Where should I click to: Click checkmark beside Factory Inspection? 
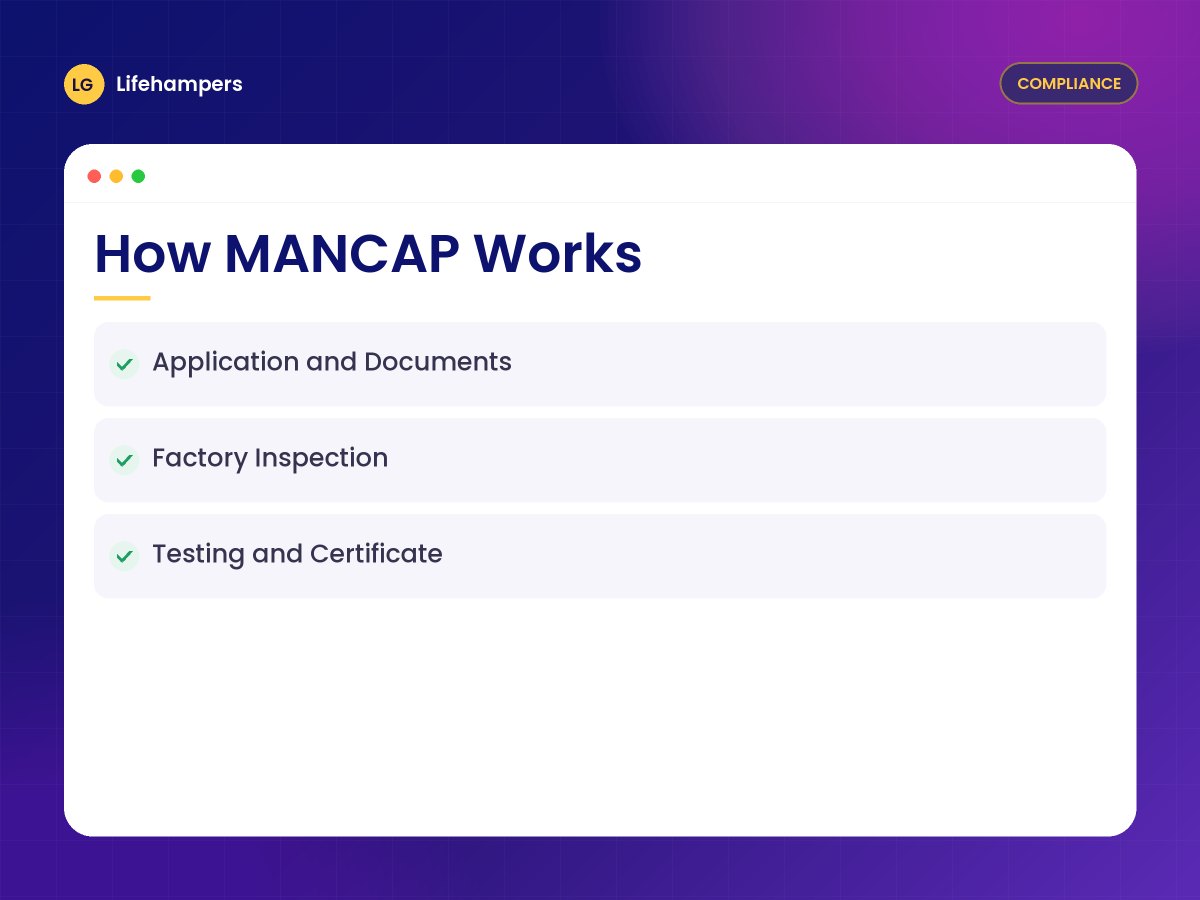pyautogui.click(x=124, y=460)
